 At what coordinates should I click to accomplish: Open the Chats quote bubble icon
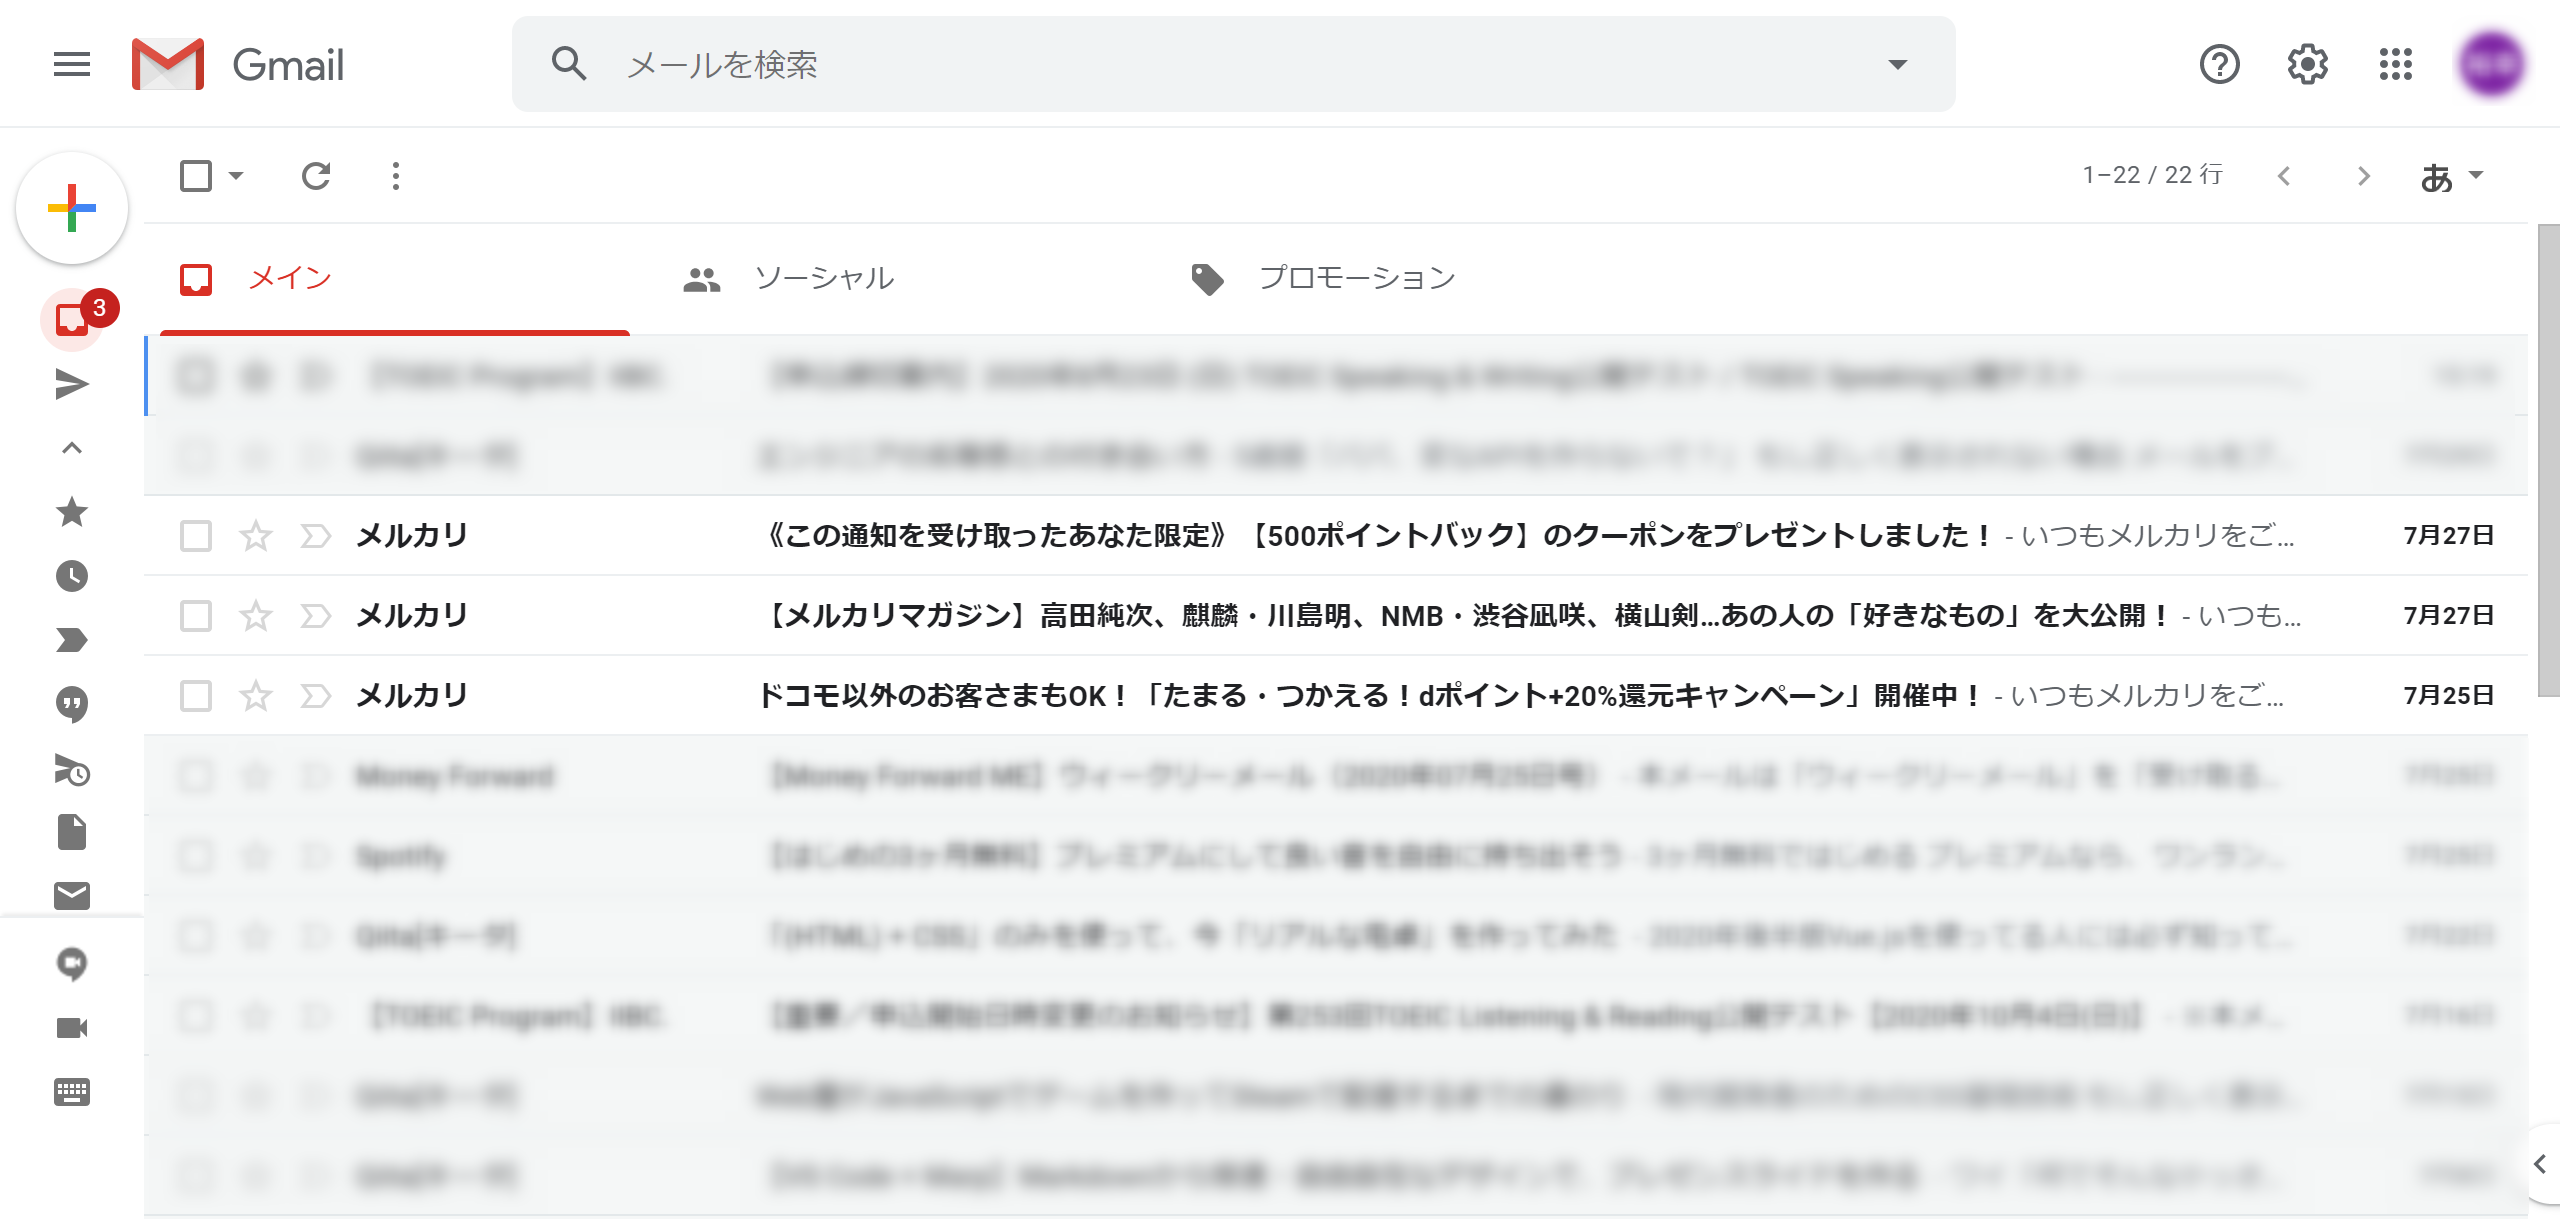(x=72, y=704)
